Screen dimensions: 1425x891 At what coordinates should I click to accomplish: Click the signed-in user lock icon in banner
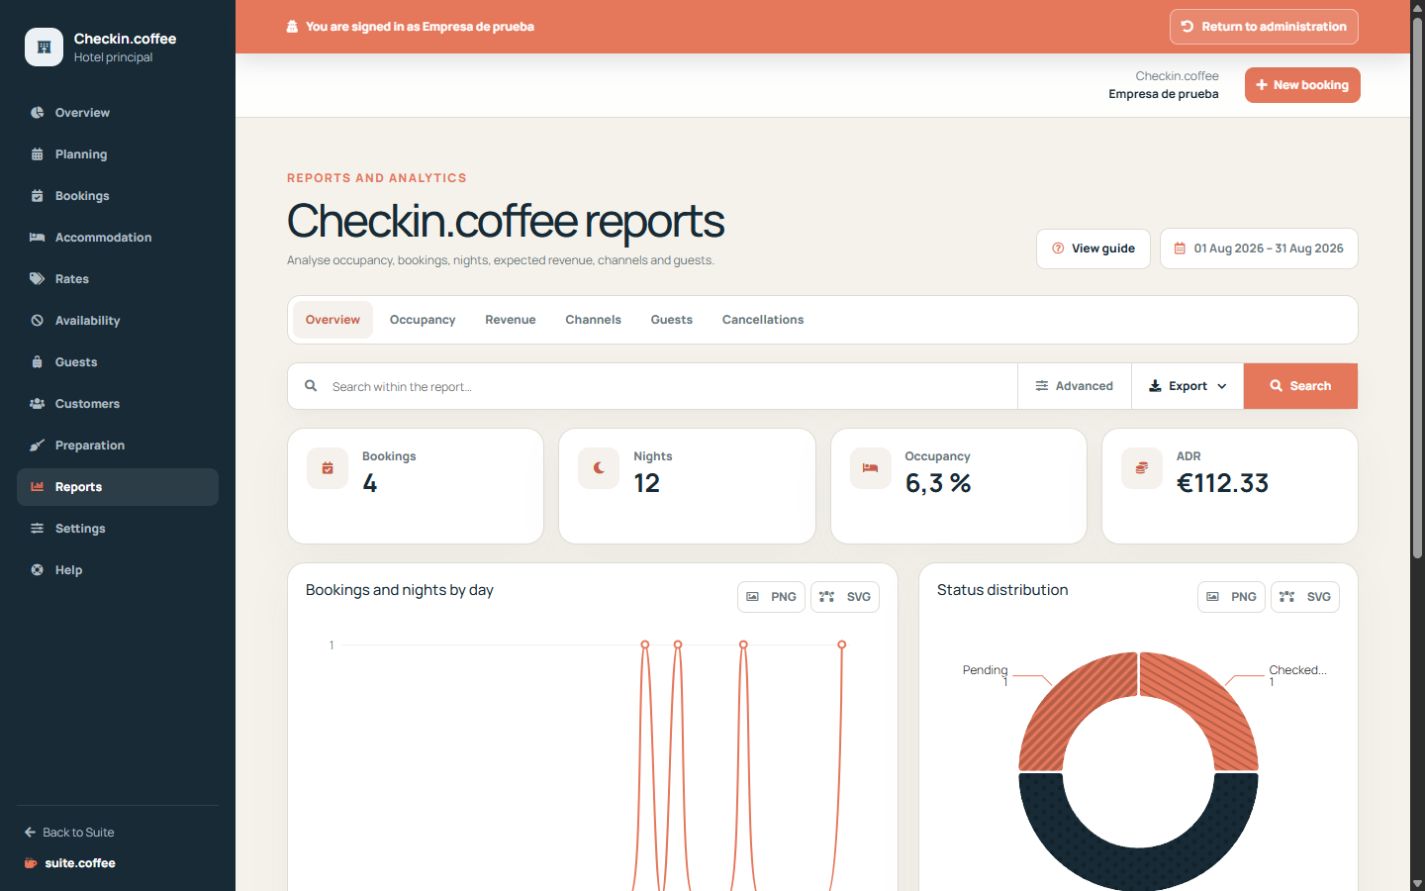pyautogui.click(x=292, y=27)
